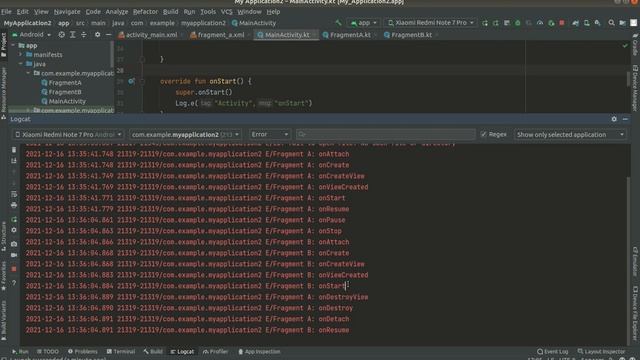Hide the Logcat panel with minus icon
640x360 pixels.
point(625,119)
